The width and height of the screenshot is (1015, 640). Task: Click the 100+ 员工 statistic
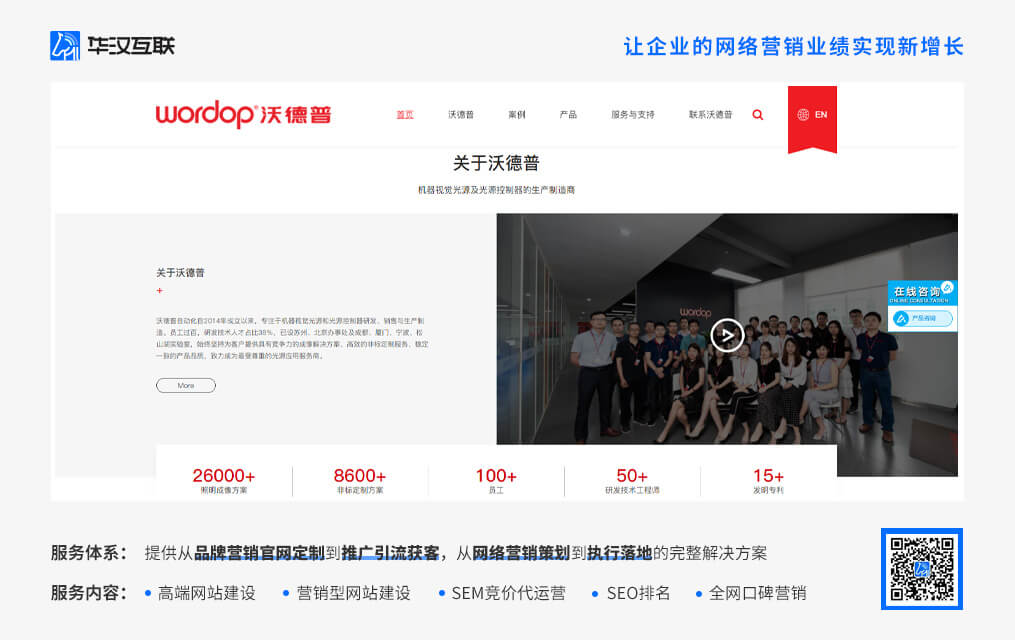pos(496,481)
